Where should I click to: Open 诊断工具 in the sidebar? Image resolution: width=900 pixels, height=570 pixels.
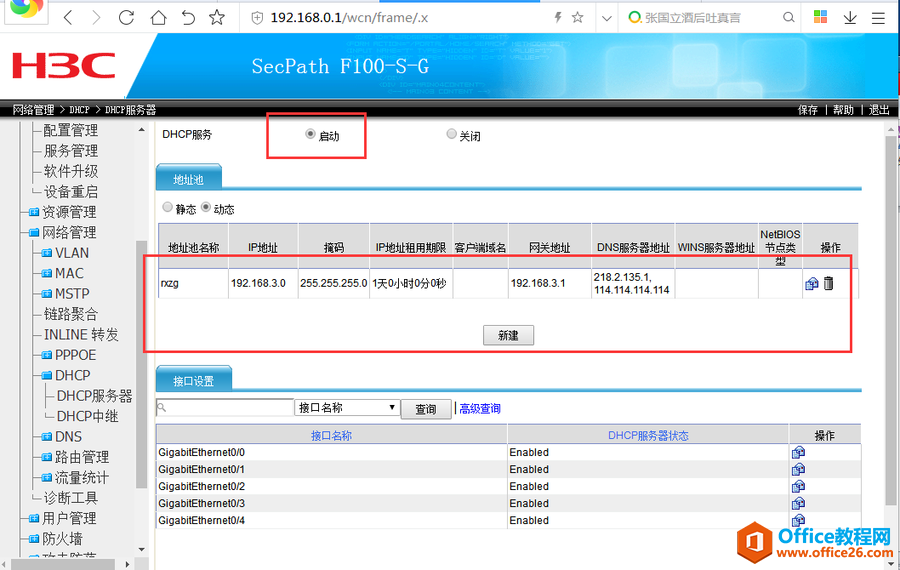pos(71,498)
